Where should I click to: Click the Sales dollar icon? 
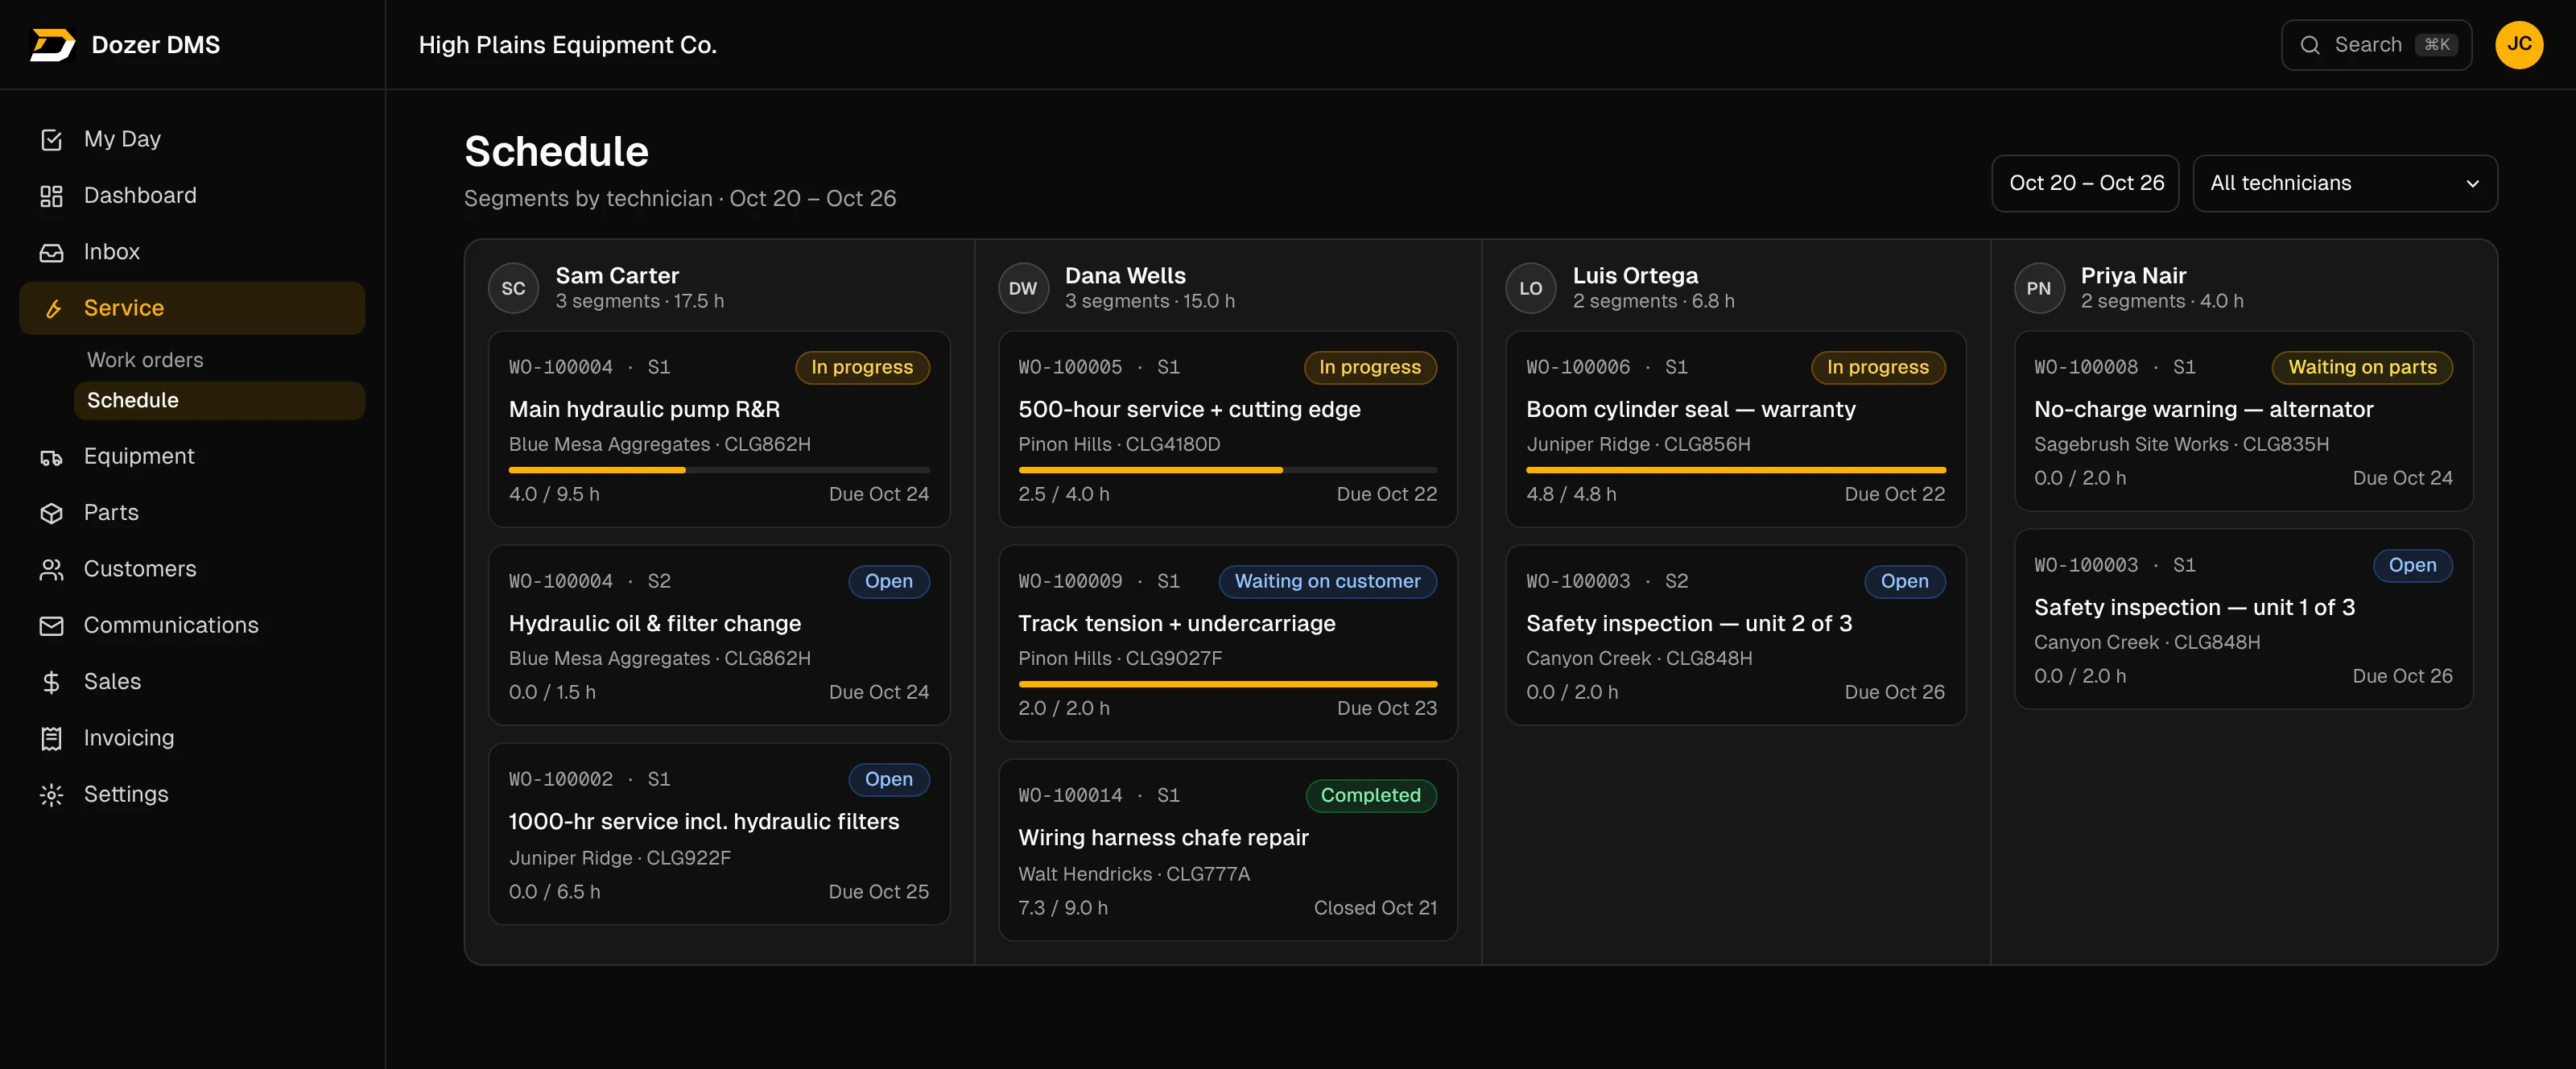coord(51,682)
